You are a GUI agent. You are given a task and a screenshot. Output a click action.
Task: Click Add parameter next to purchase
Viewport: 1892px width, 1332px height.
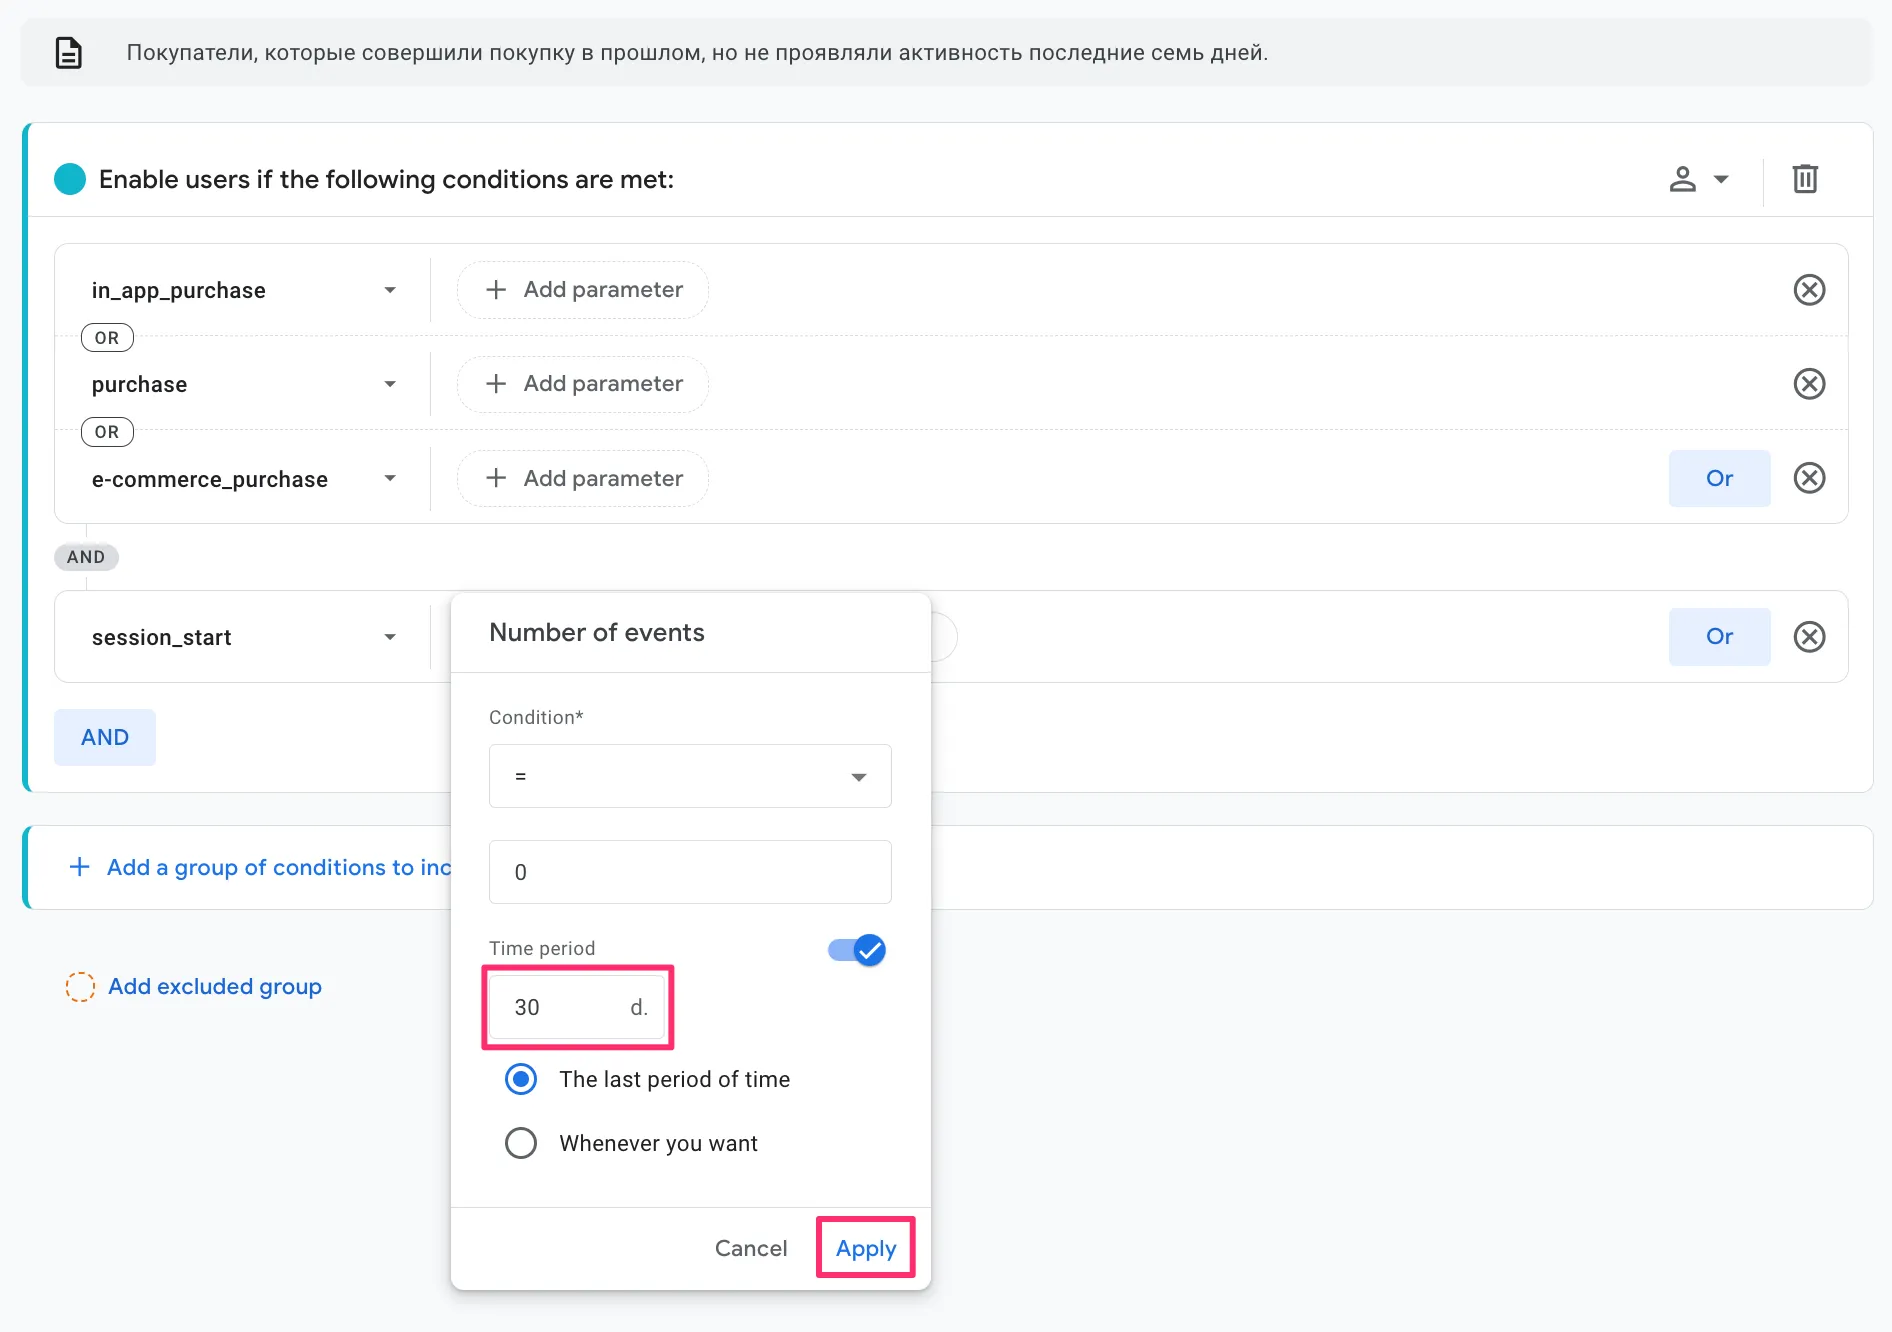pyautogui.click(x=583, y=384)
